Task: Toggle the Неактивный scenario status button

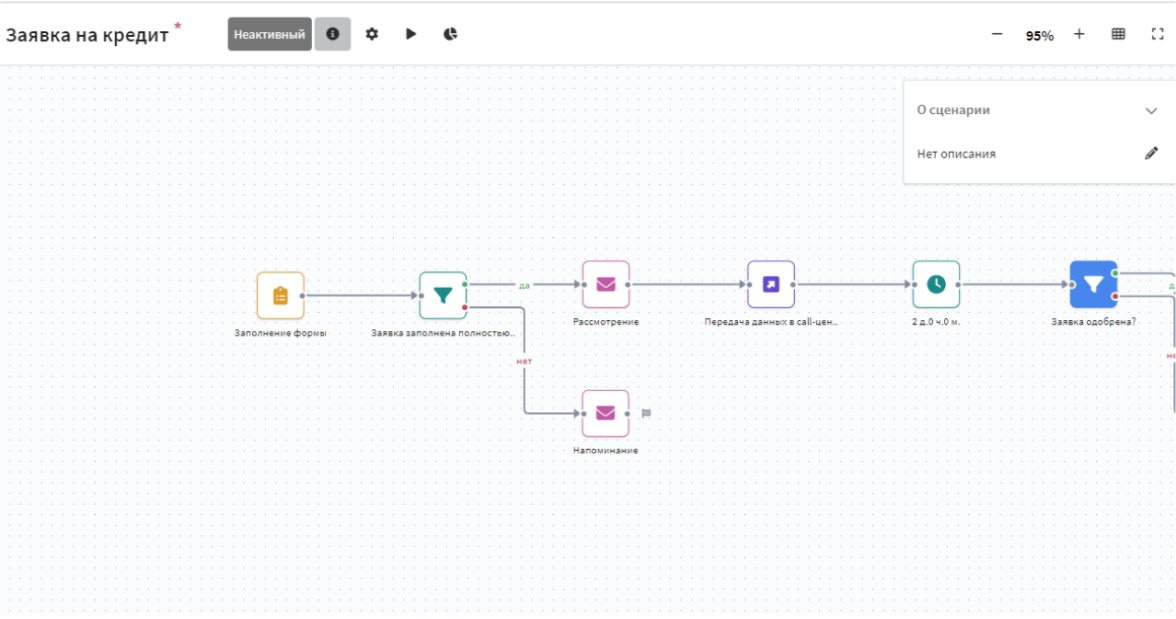Action: click(269, 34)
